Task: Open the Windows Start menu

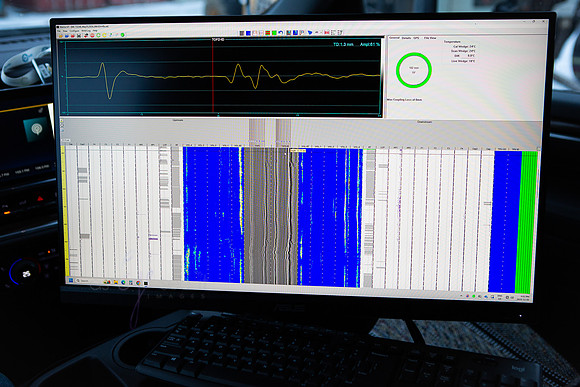Action: tap(71, 280)
